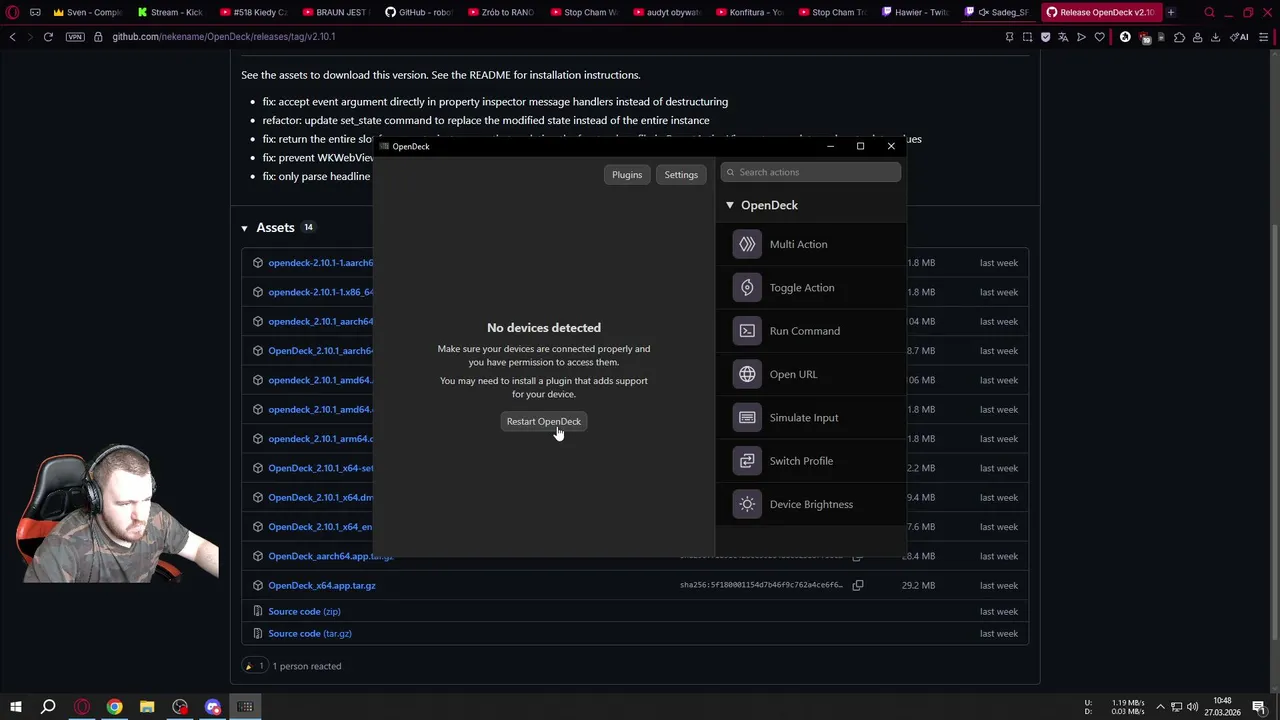Open browser downloads icon
The image size is (1280, 720).
click(x=1215, y=37)
